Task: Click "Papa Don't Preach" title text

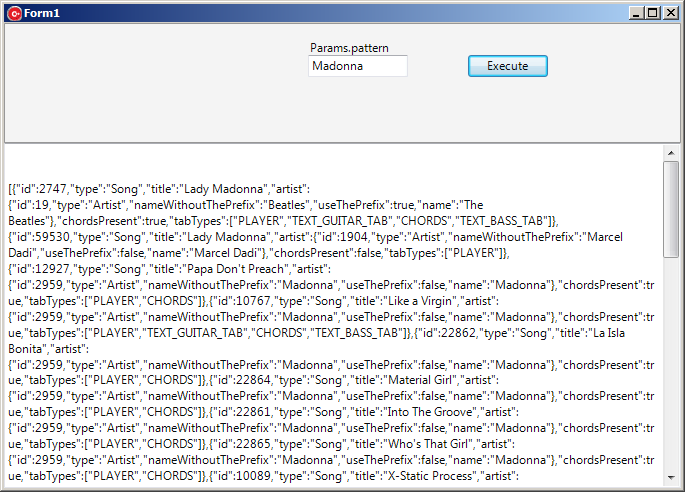Action: (236, 269)
